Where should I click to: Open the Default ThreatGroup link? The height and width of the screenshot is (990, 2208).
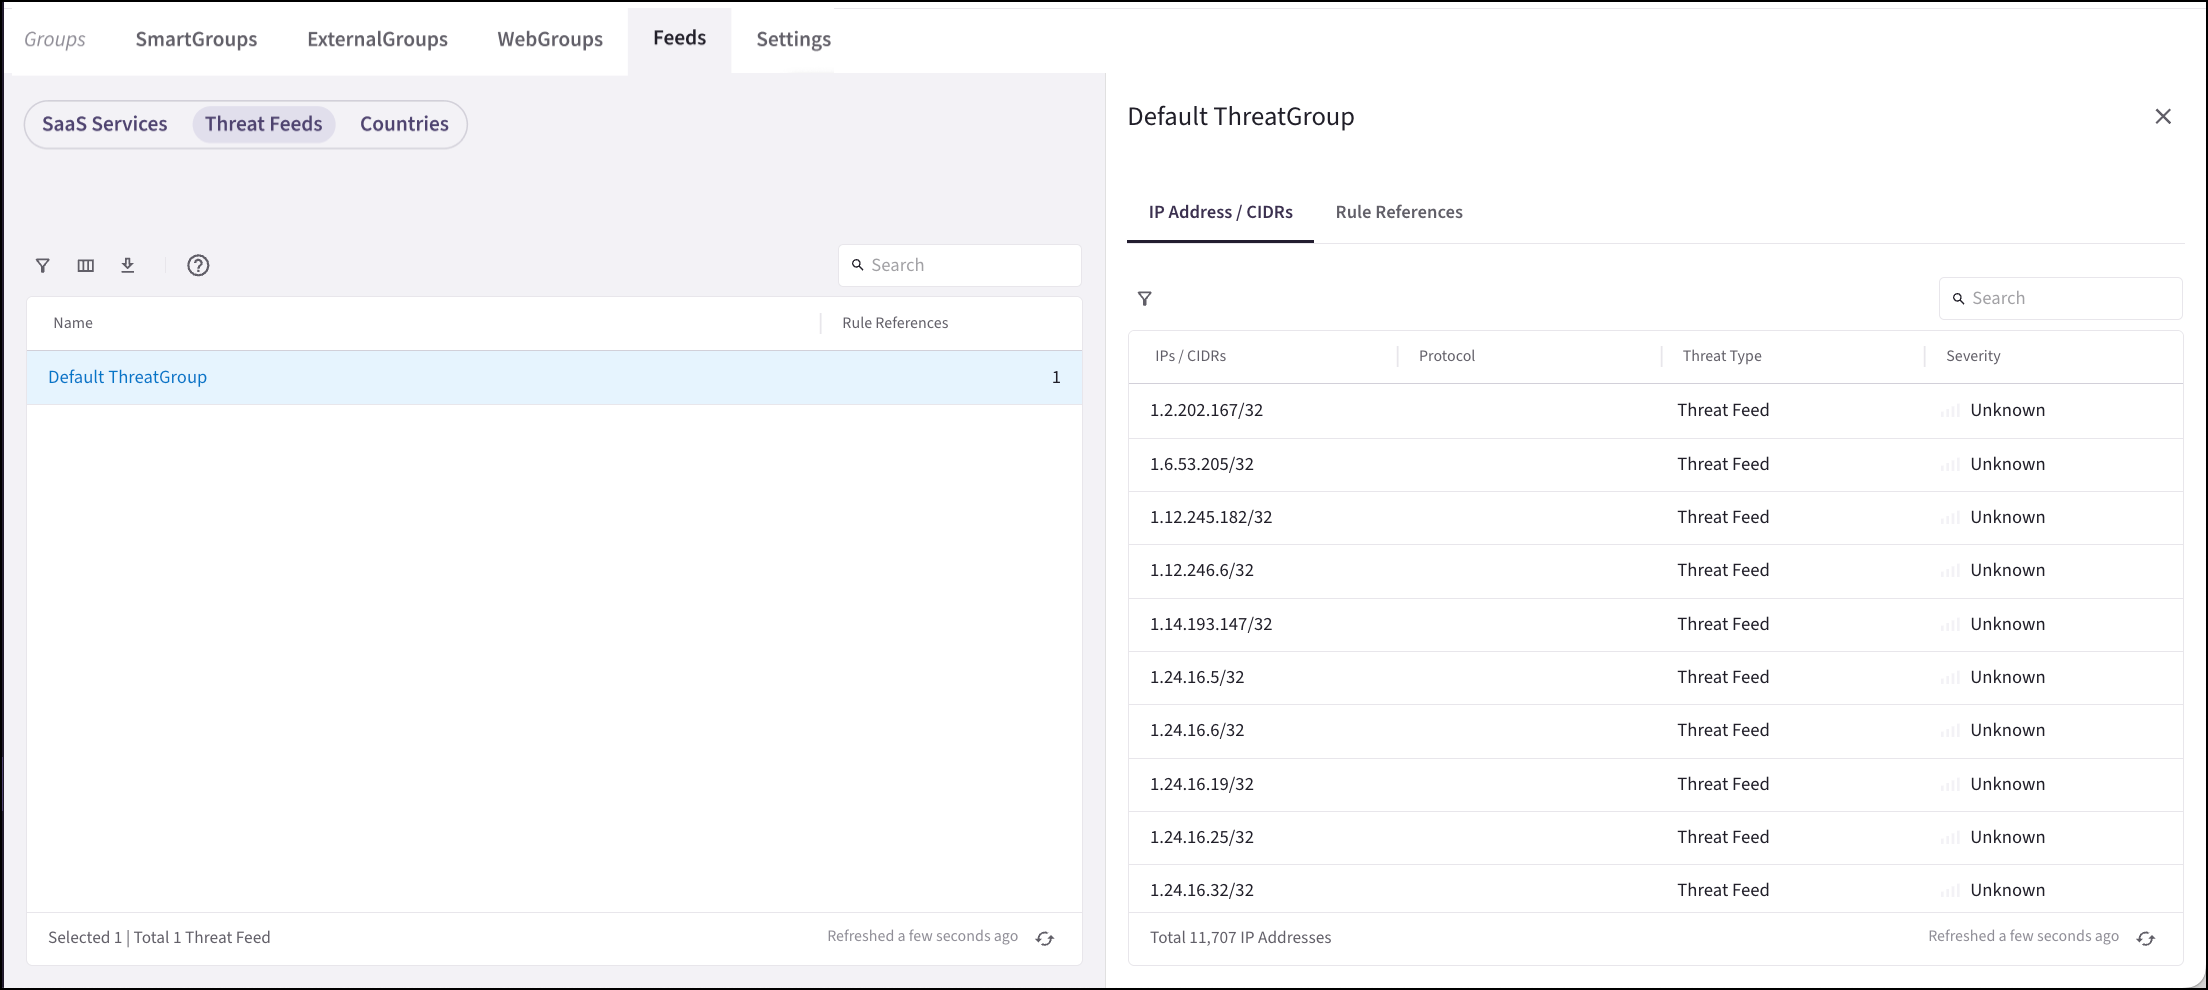click(127, 377)
